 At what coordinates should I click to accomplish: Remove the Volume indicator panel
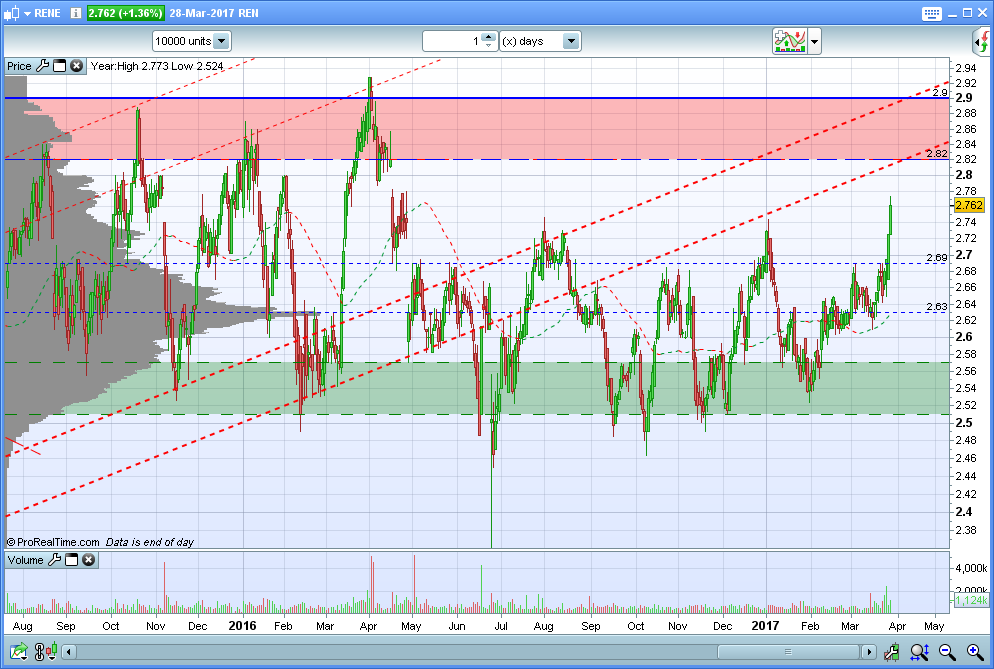(88, 560)
